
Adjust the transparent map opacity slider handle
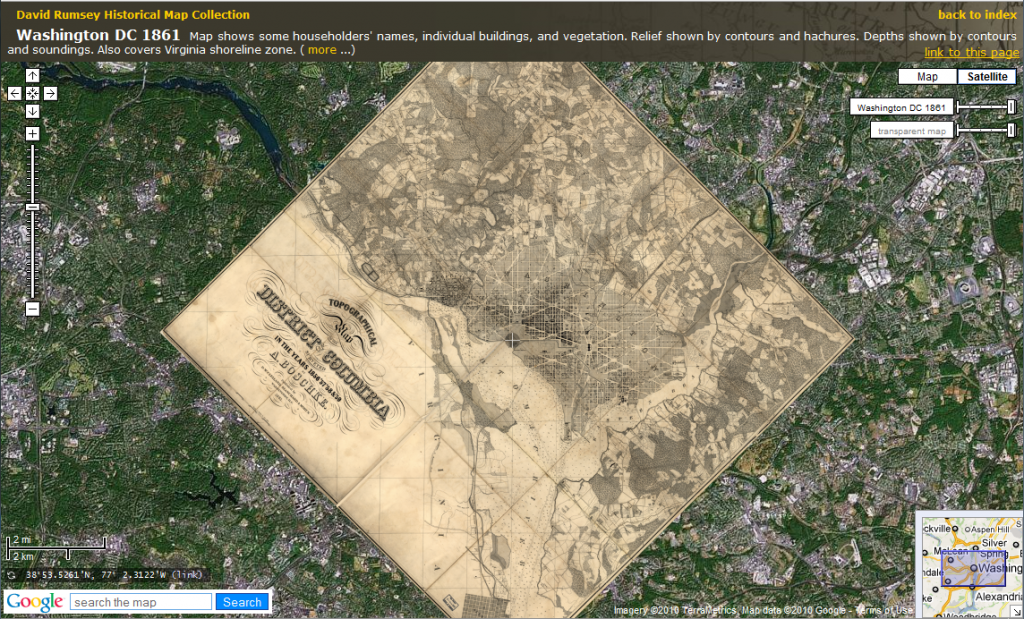pyautogui.click(x=1012, y=131)
